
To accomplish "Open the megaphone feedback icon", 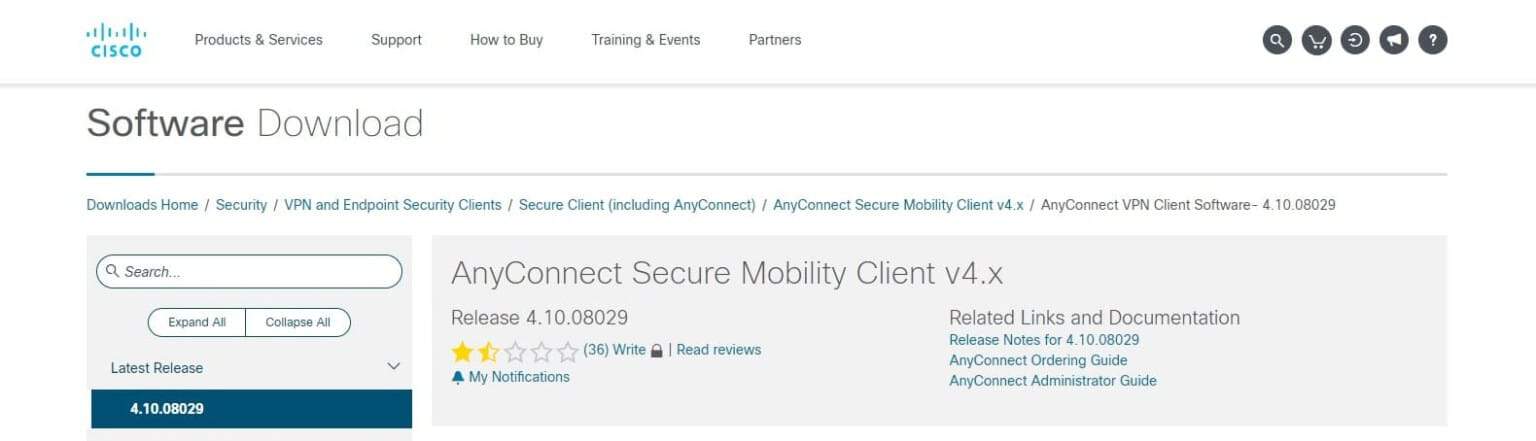I will coord(1394,41).
